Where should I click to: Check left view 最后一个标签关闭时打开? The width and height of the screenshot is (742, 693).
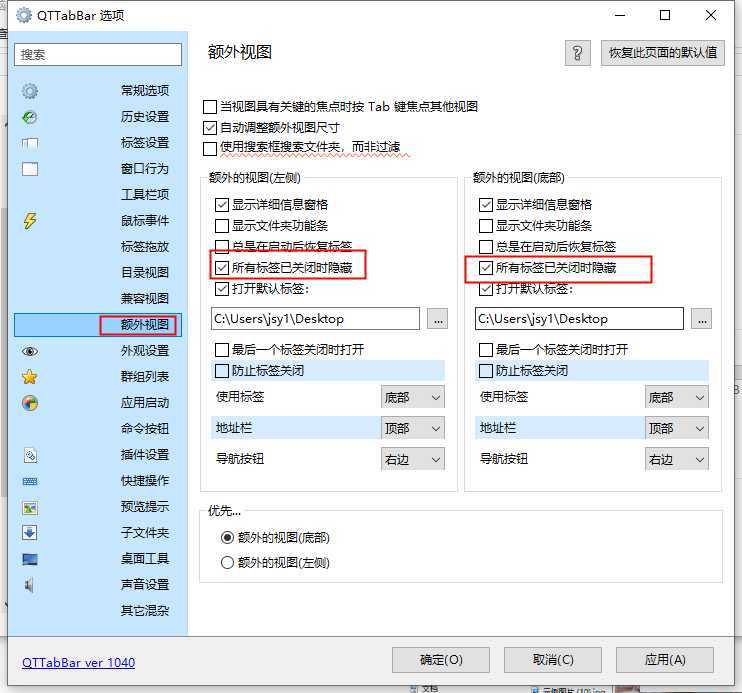pyautogui.click(x=222, y=350)
